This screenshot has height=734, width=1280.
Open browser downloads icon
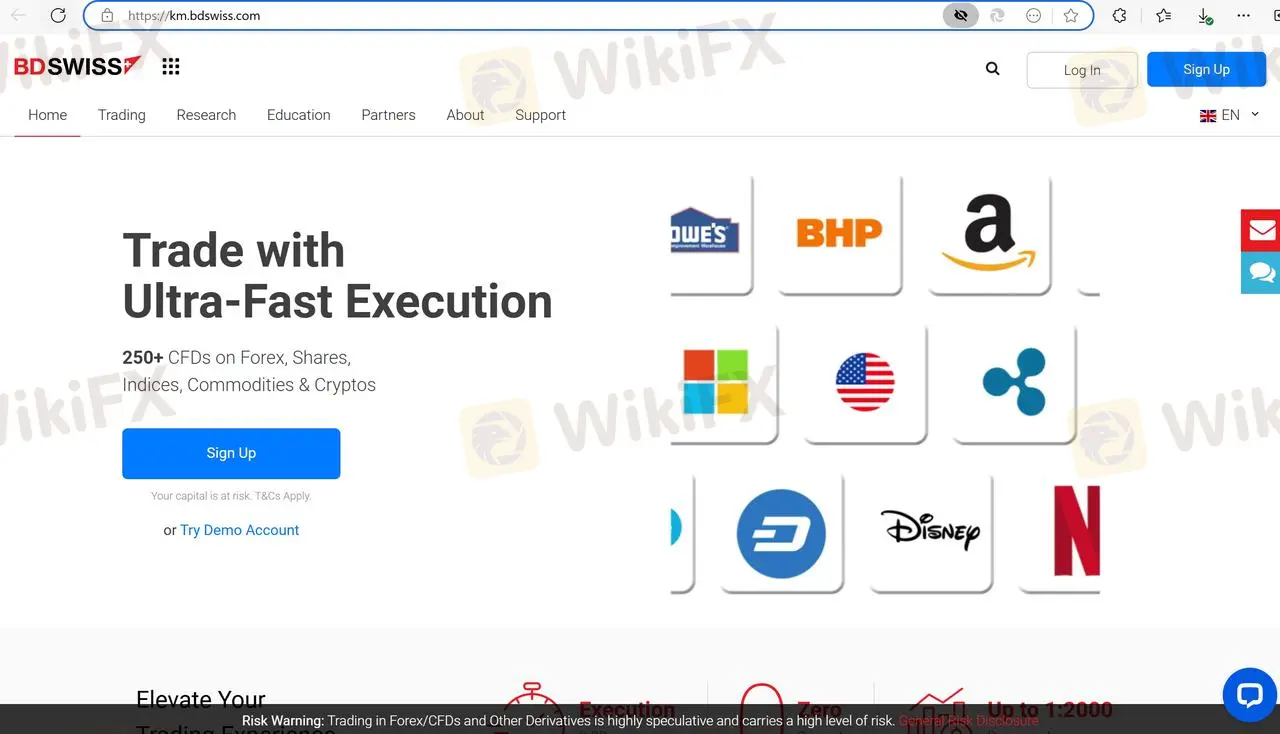click(x=1205, y=16)
